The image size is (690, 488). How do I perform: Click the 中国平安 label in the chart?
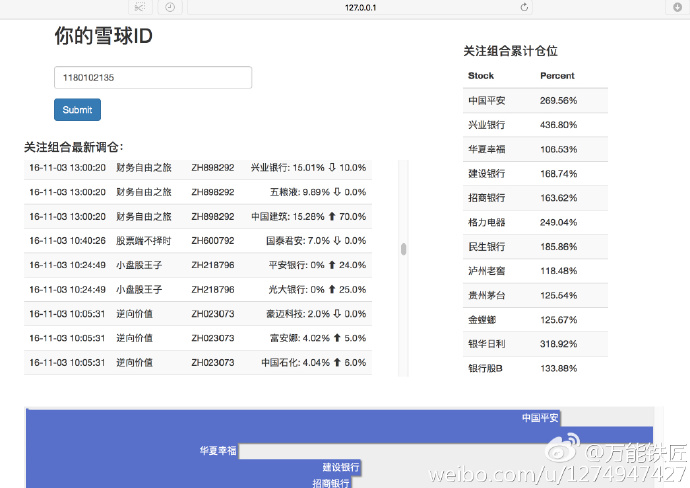tap(540, 418)
